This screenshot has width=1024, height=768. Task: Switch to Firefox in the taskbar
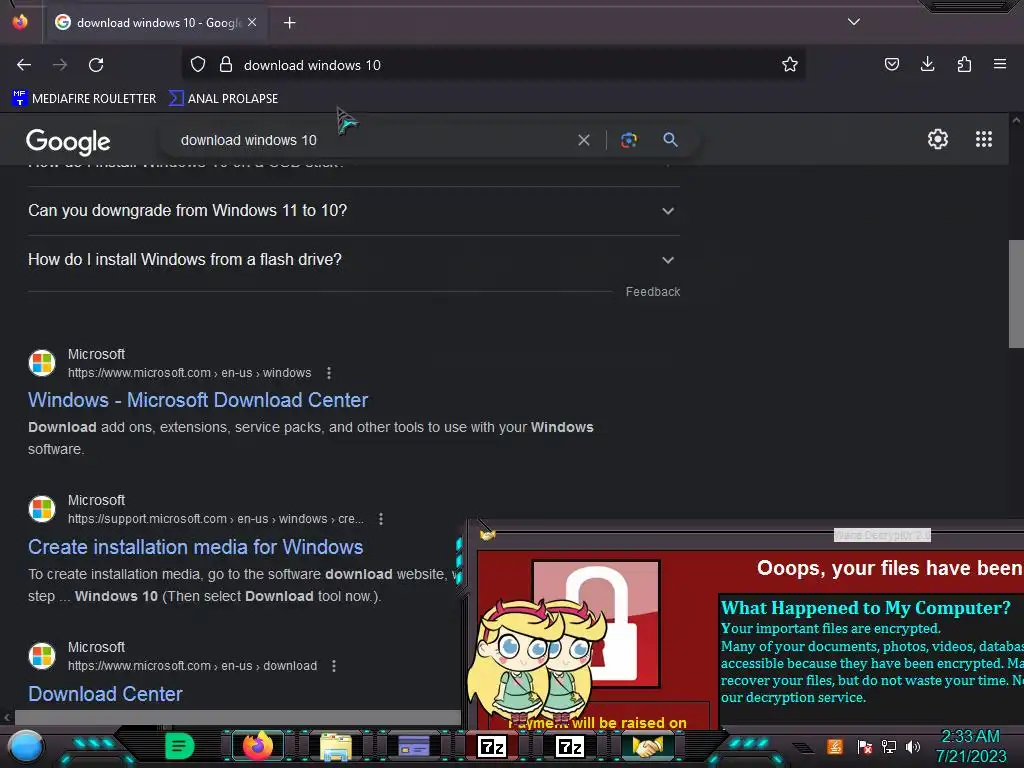[257, 746]
